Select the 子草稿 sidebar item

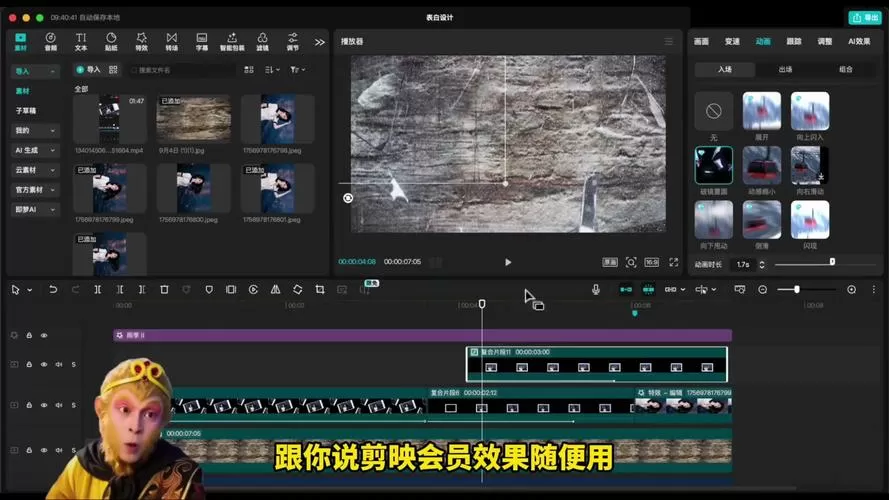click(x=26, y=111)
